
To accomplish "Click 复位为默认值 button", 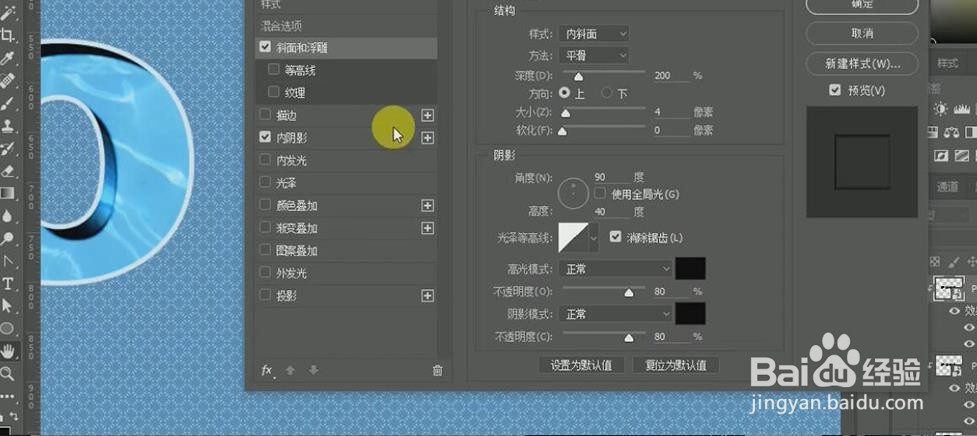I will tap(676, 365).
